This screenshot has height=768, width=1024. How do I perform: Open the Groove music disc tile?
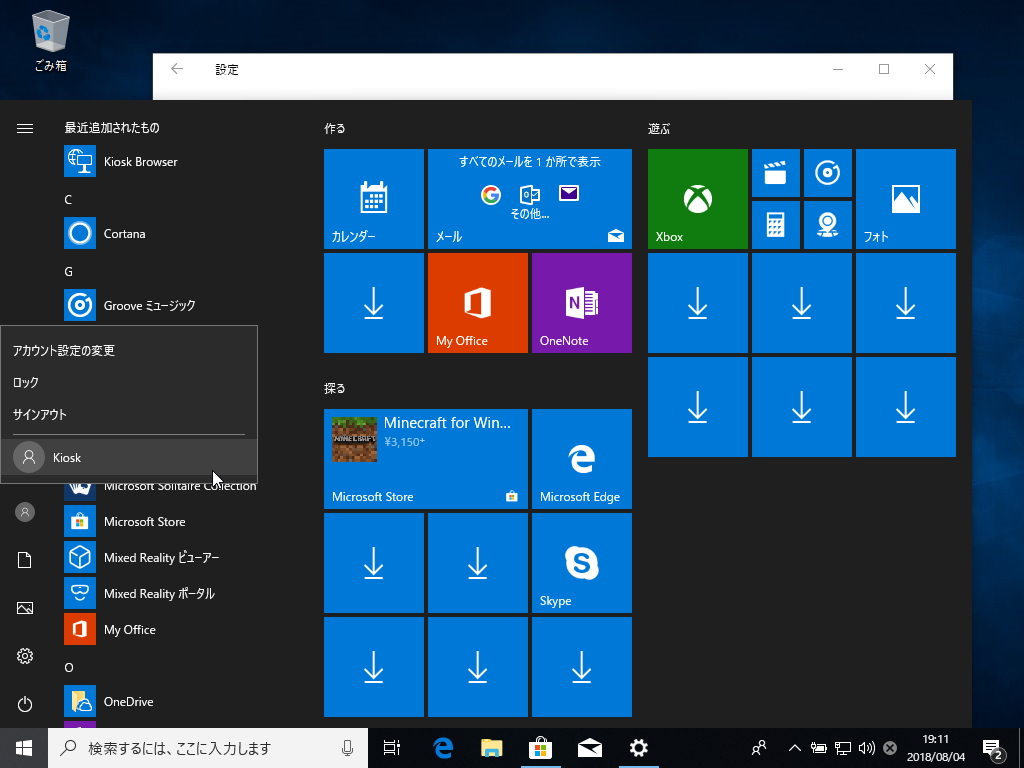click(x=827, y=173)
